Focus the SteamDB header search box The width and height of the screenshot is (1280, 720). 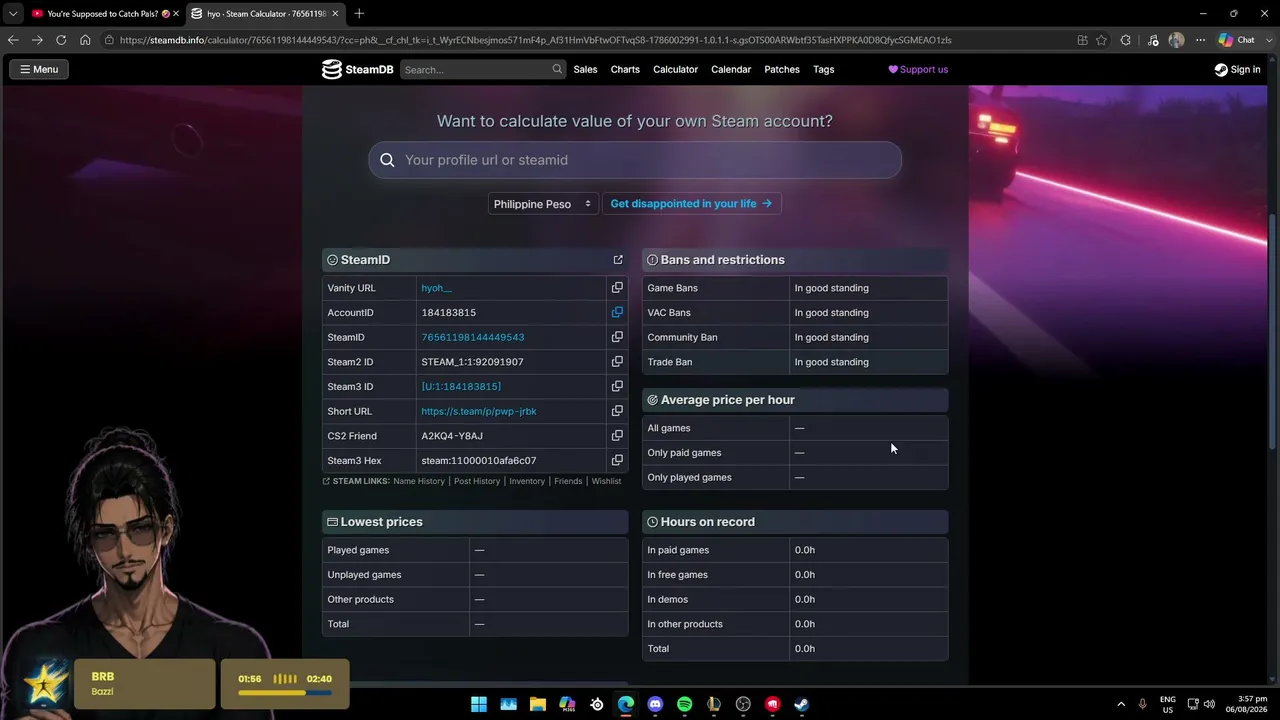(x=483, y=69)
